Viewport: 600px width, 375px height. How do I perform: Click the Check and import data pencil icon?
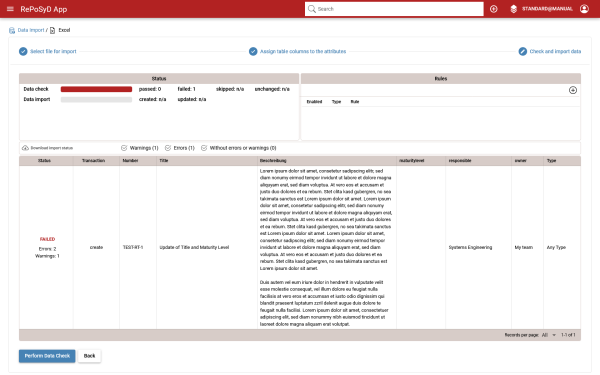point(523,51)
